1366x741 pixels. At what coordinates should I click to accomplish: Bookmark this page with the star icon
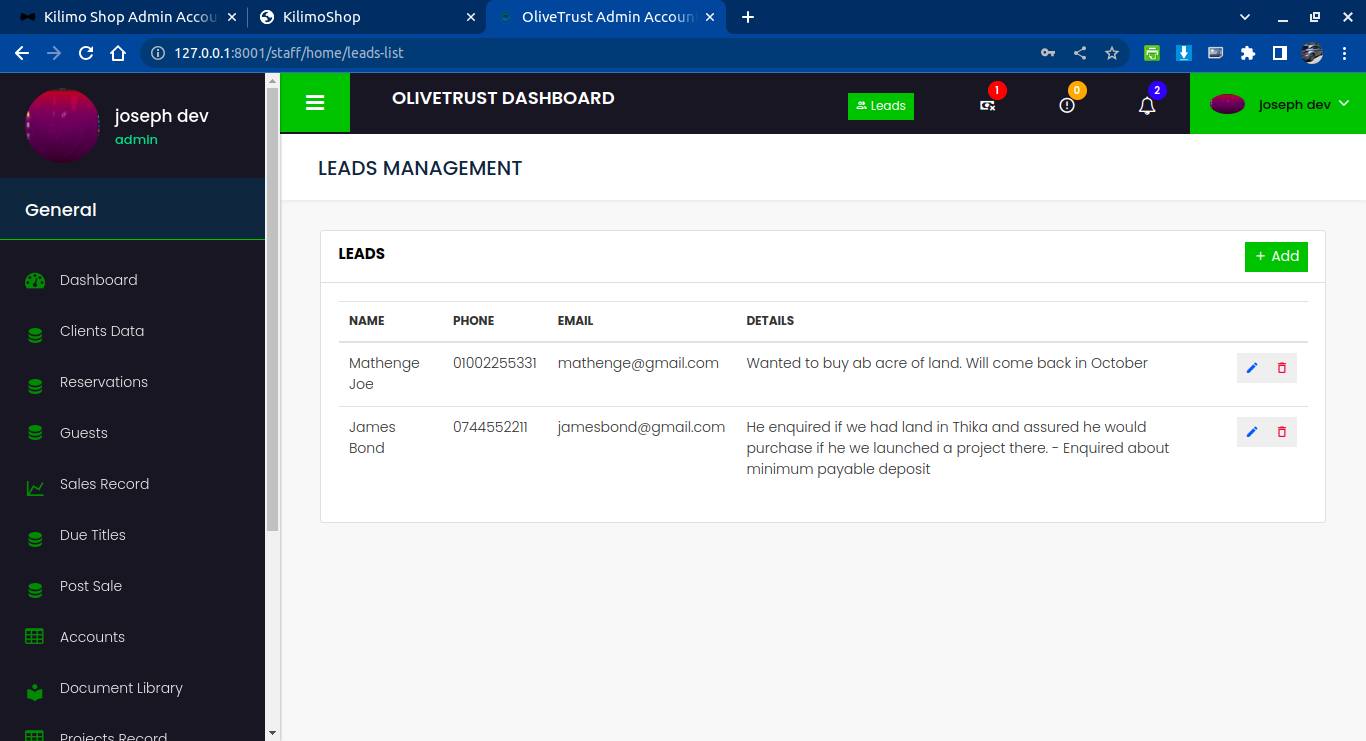pos(1111,53)
